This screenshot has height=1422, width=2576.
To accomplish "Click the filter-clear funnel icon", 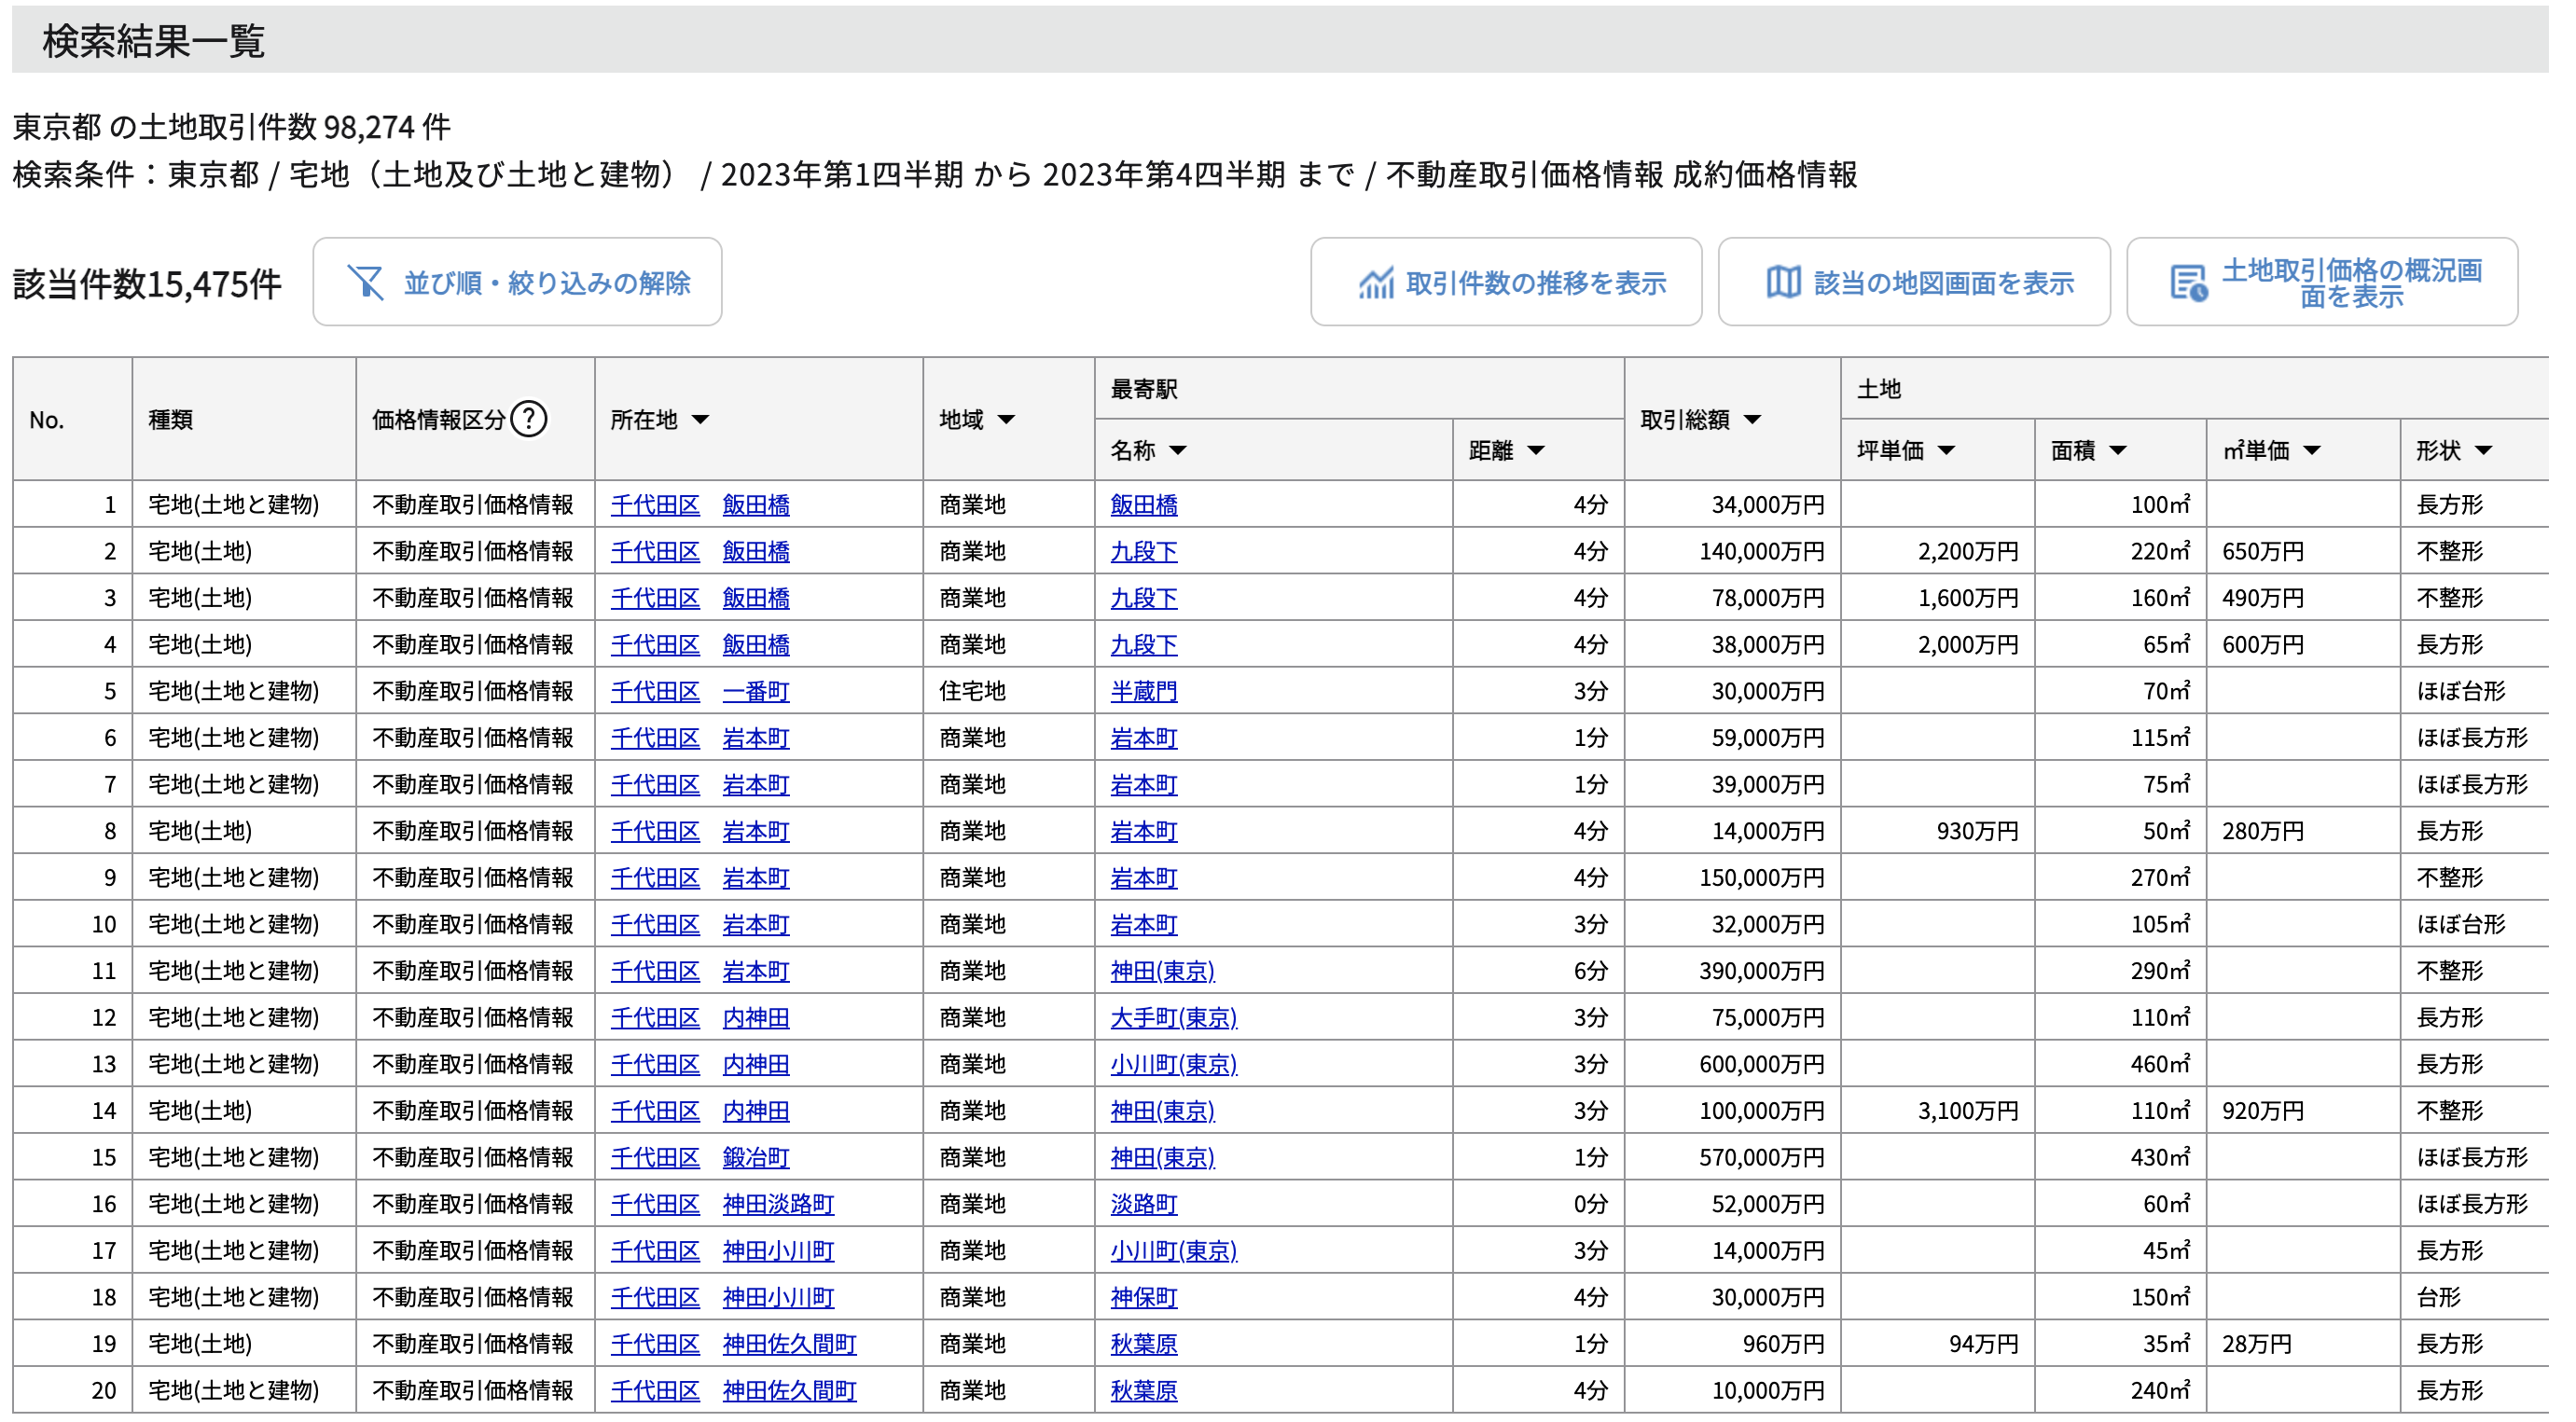I will [366, 283].
